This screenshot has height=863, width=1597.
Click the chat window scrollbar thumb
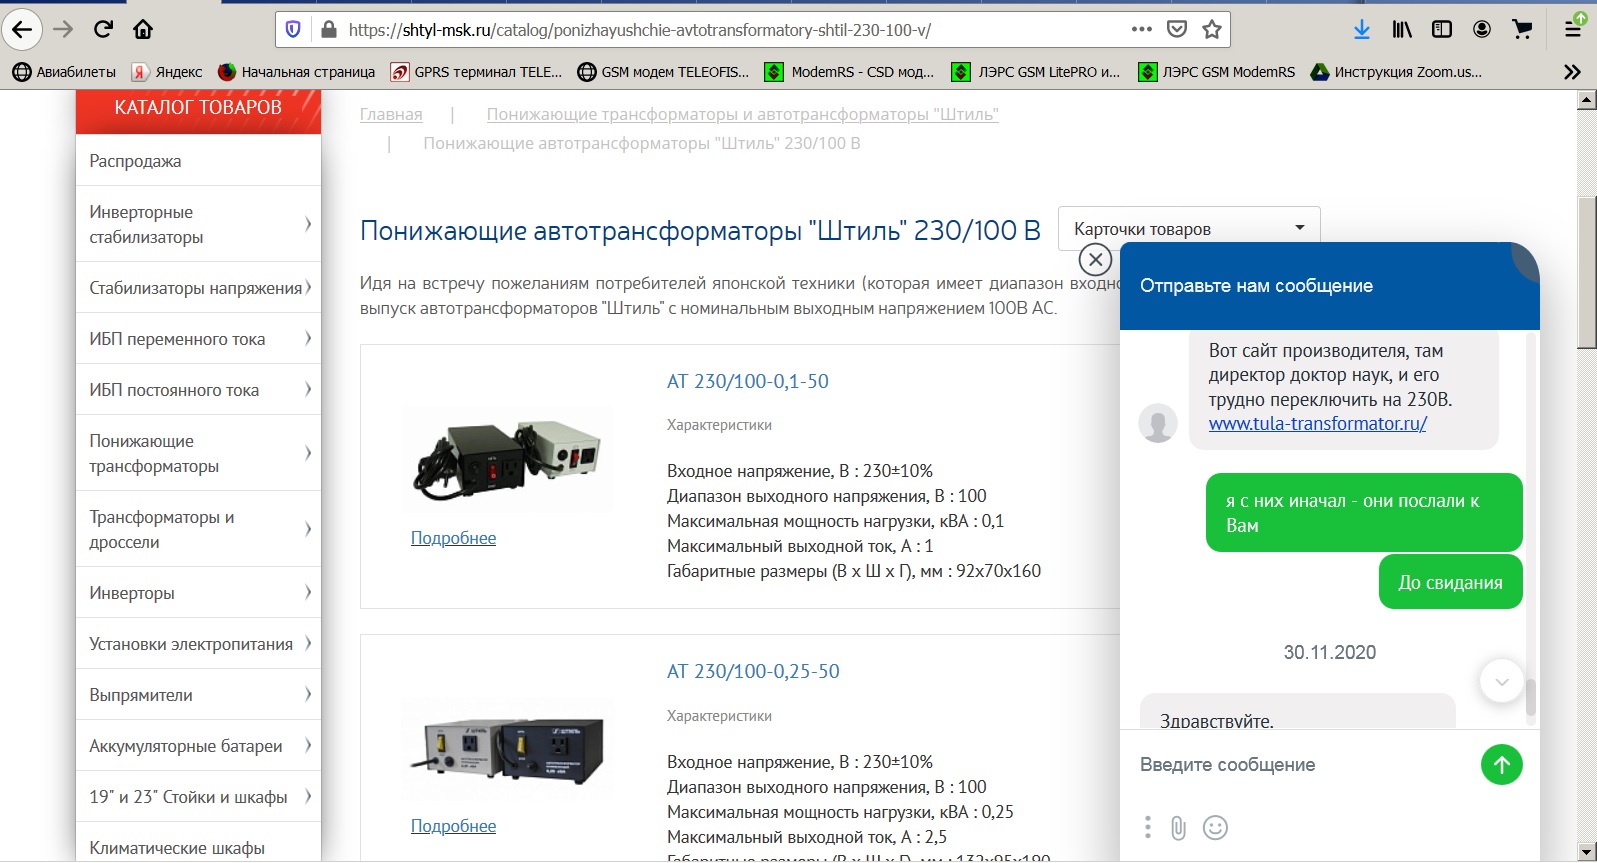point(1530,697)
